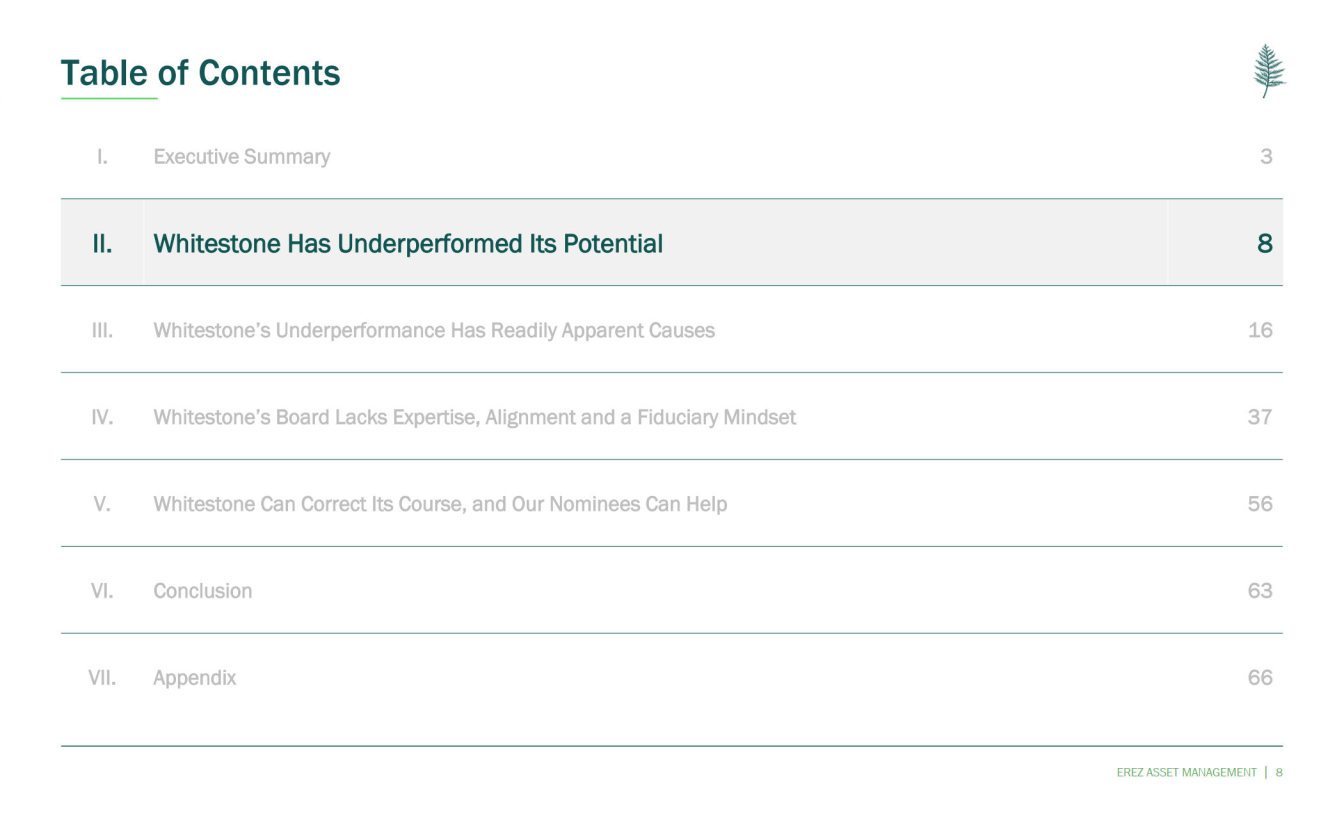
Task: Navigate to the Appendix section
Action: (194, 678)
